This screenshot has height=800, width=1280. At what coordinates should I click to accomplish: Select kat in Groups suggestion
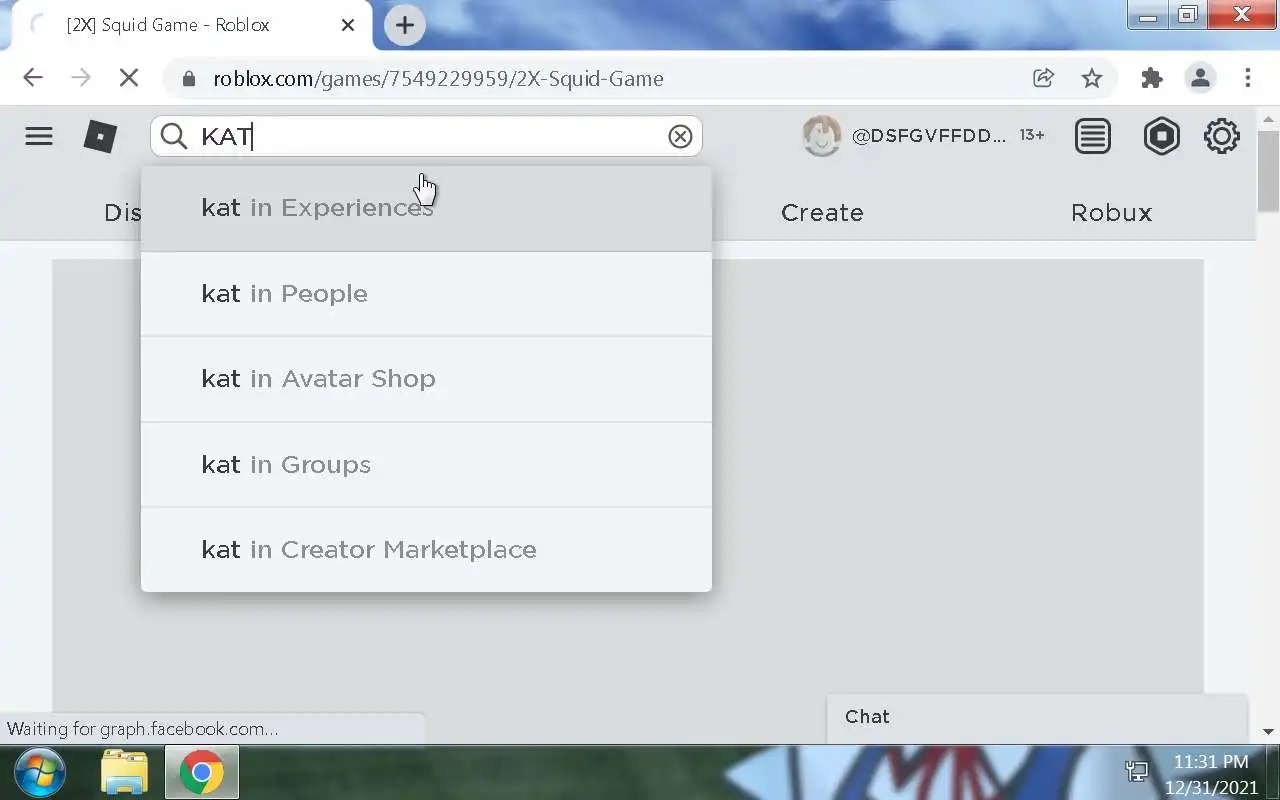pyautogui.click(x=426, y=465)
